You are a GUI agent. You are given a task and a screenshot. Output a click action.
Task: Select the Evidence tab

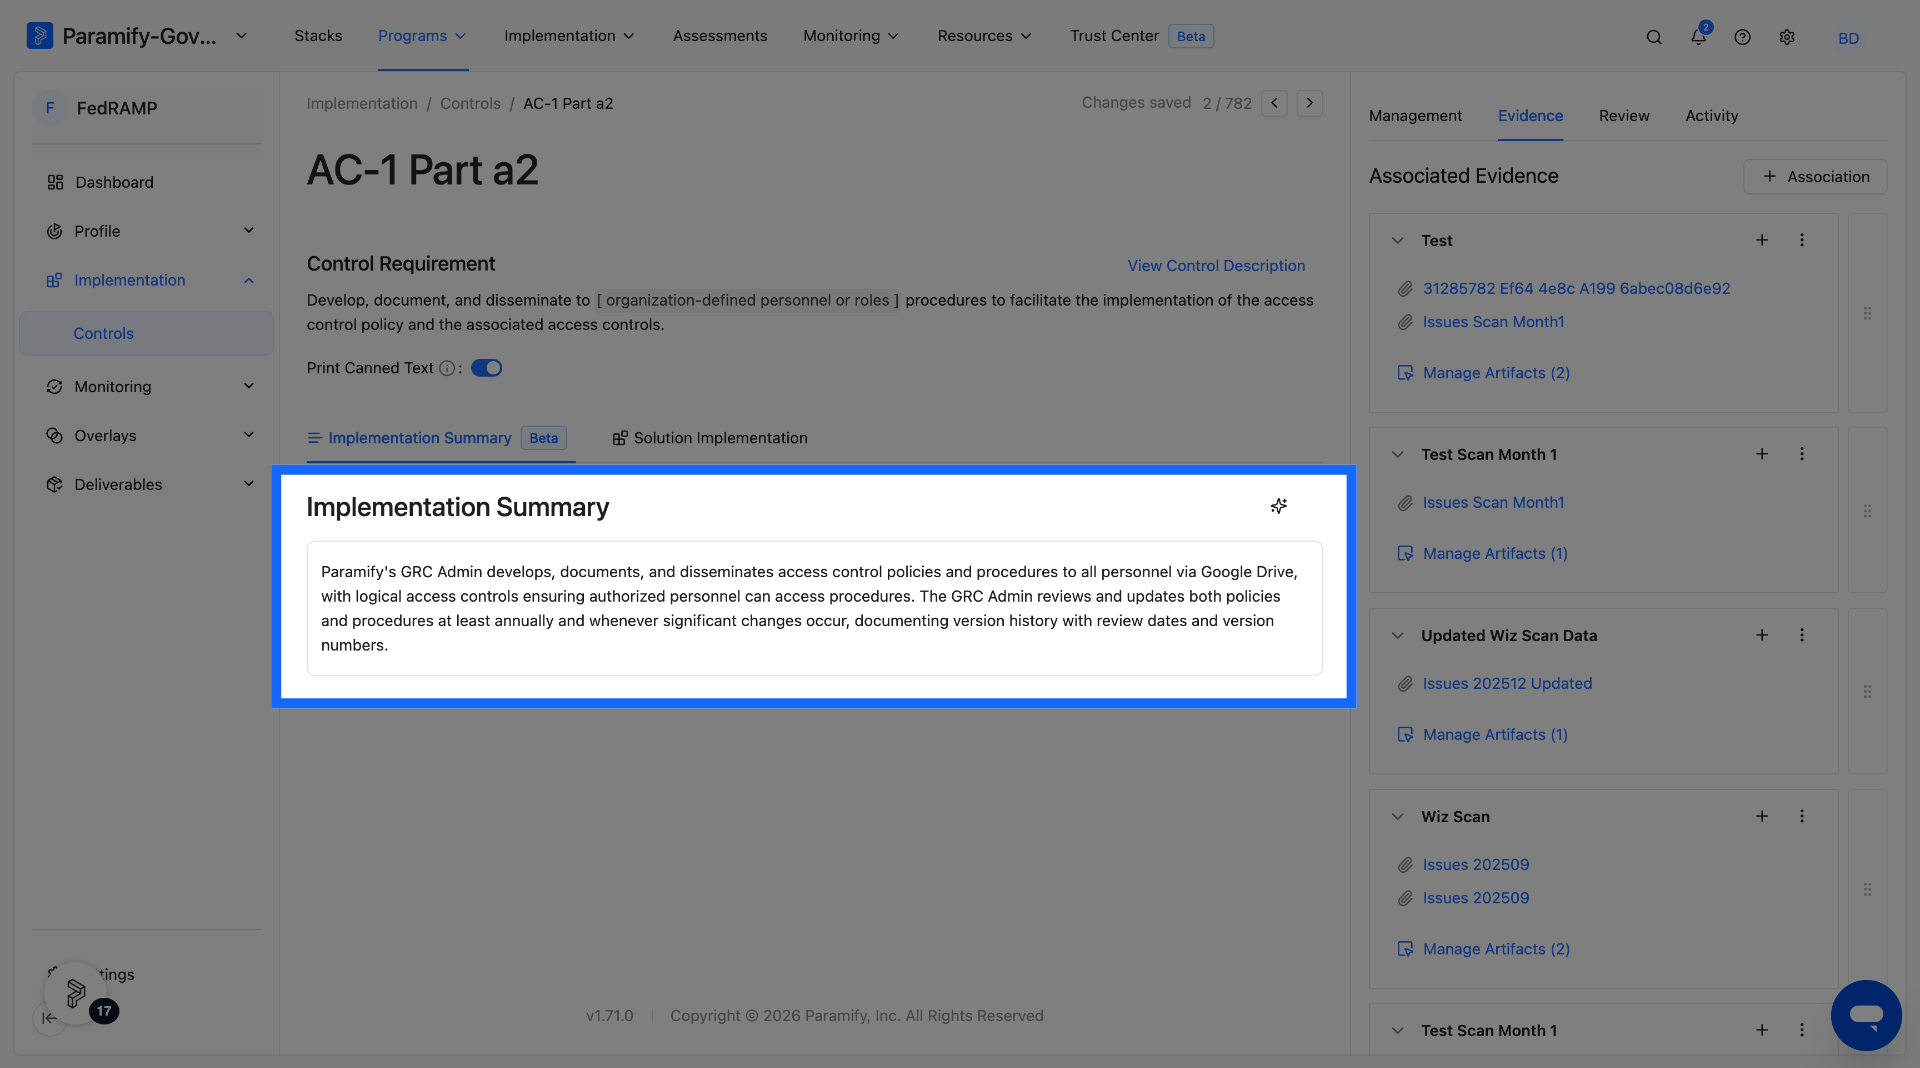coord(1530,116)
